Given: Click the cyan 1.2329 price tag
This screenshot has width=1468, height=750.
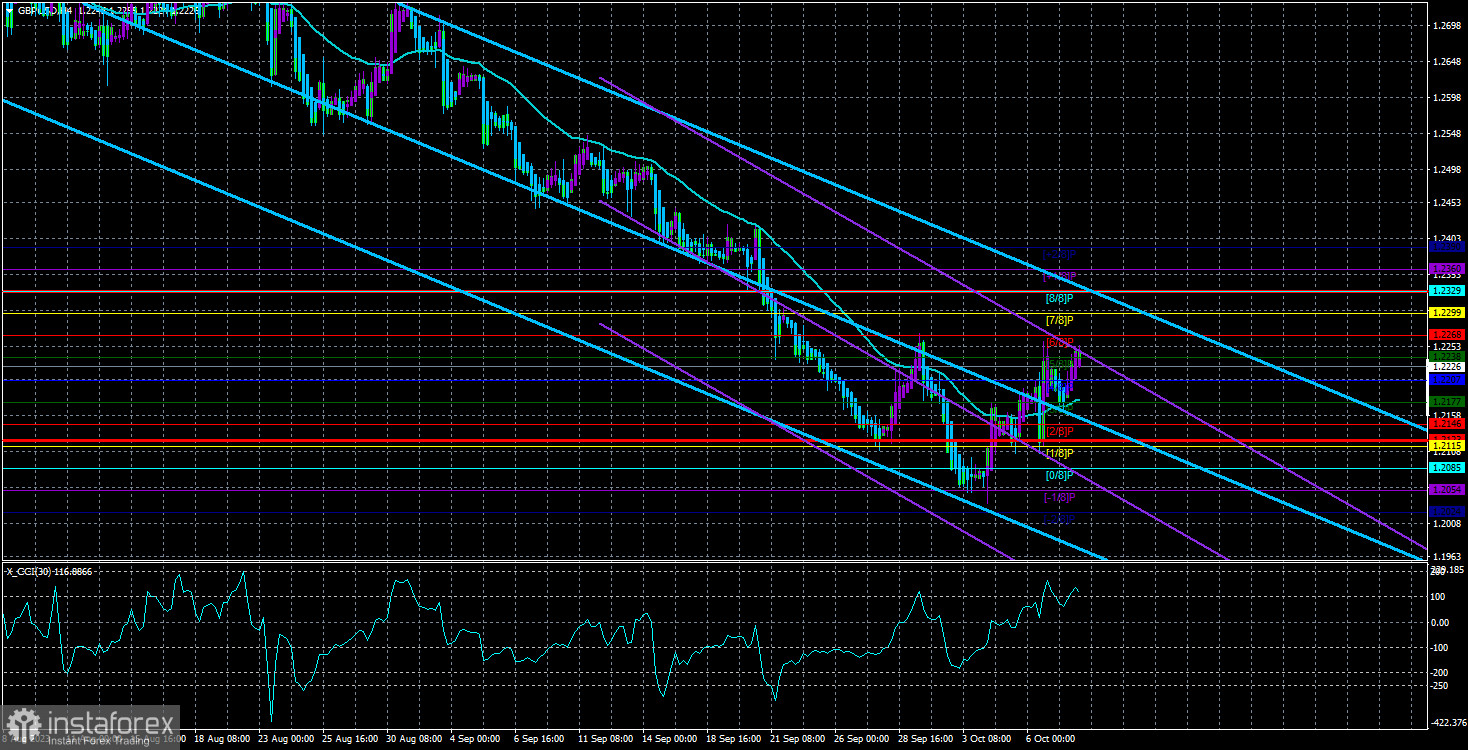Looking at the screenshot, I should pos(1447,290).
